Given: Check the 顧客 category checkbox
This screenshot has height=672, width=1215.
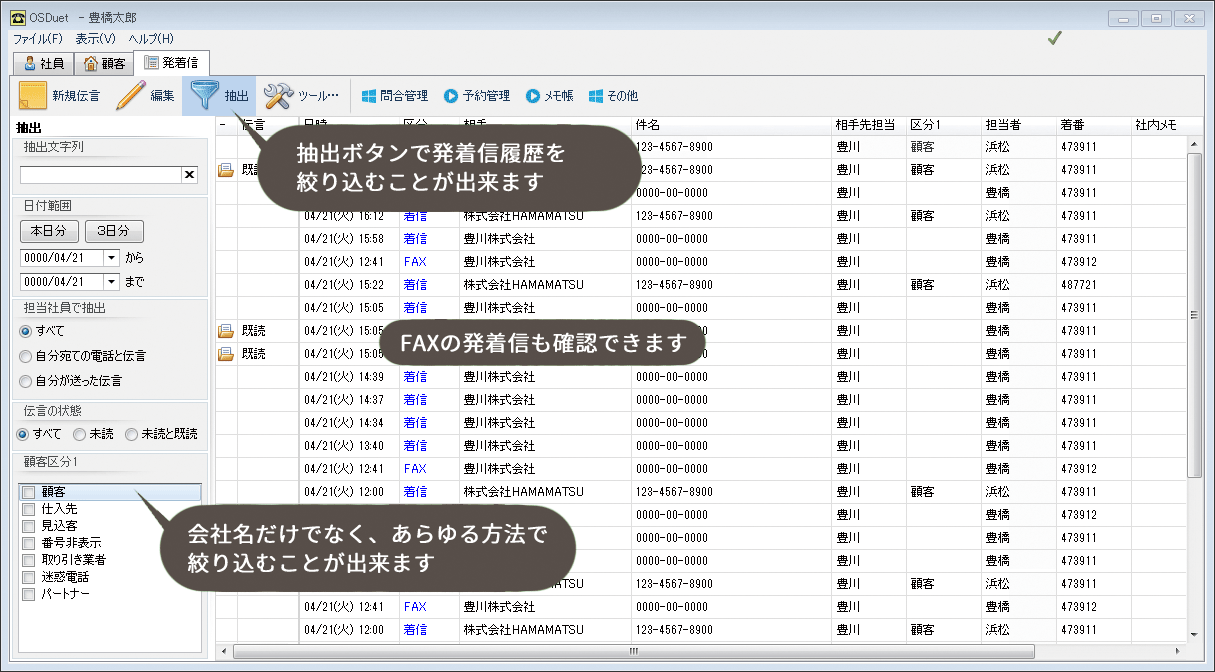Looking at the screenshot, I should coord(29,492).
